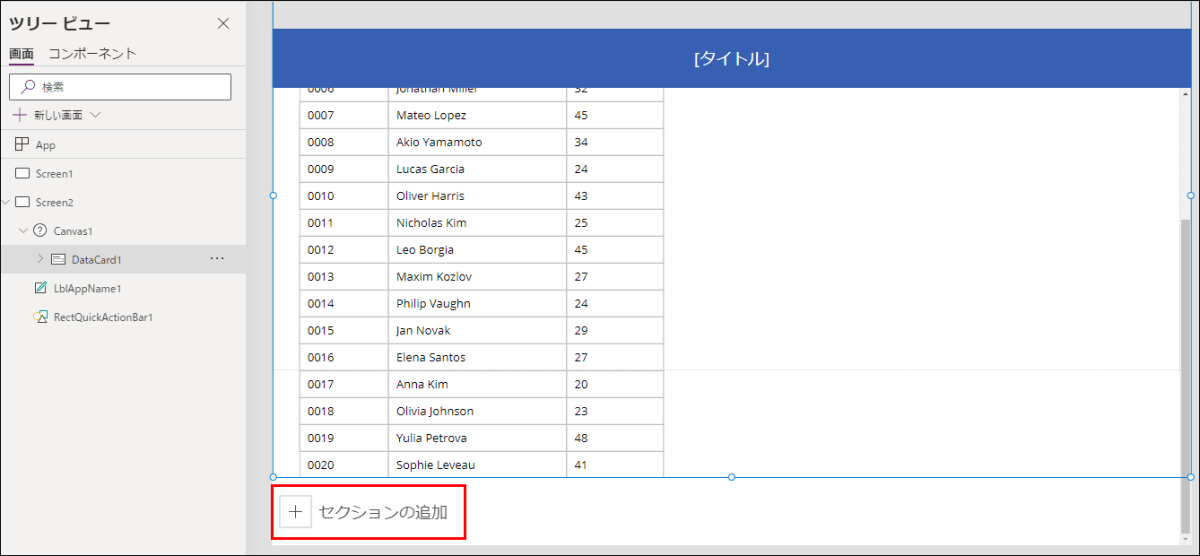Viewport: 1200px width, 556px height.
Task: Click the Yulia Petrova cell
Action: coord(477,439)
